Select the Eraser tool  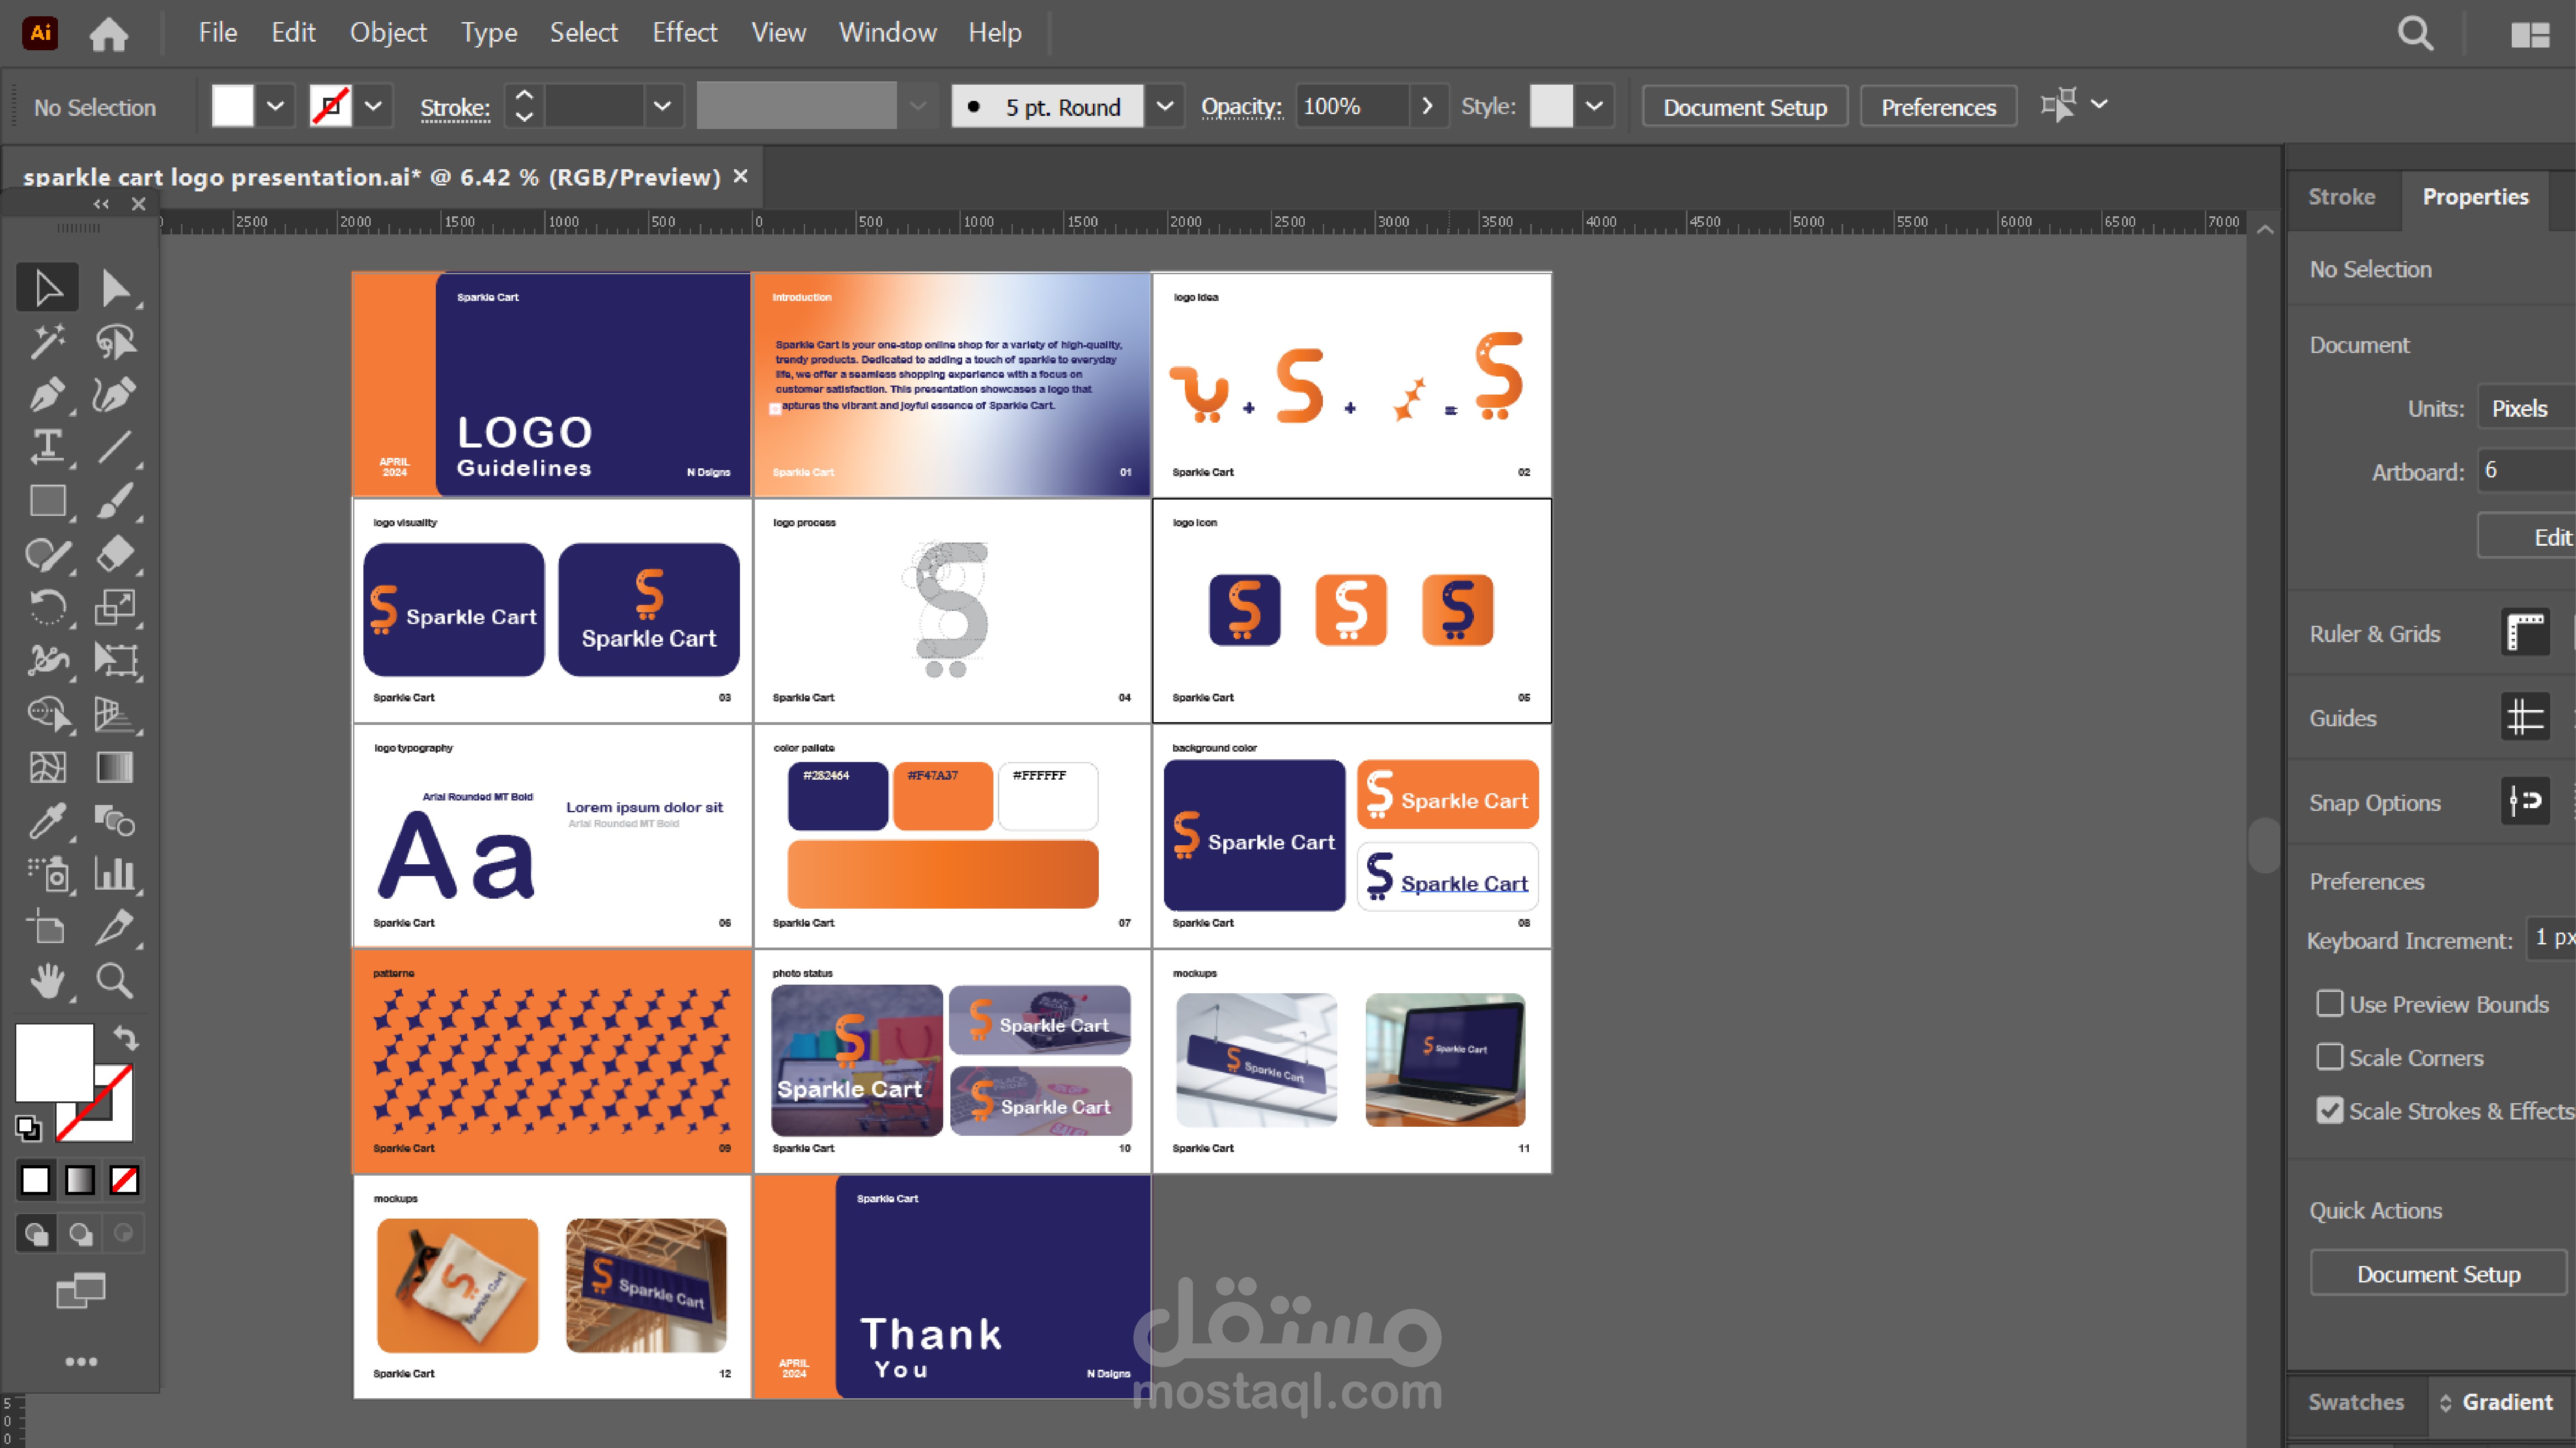(x=114, y=554)
